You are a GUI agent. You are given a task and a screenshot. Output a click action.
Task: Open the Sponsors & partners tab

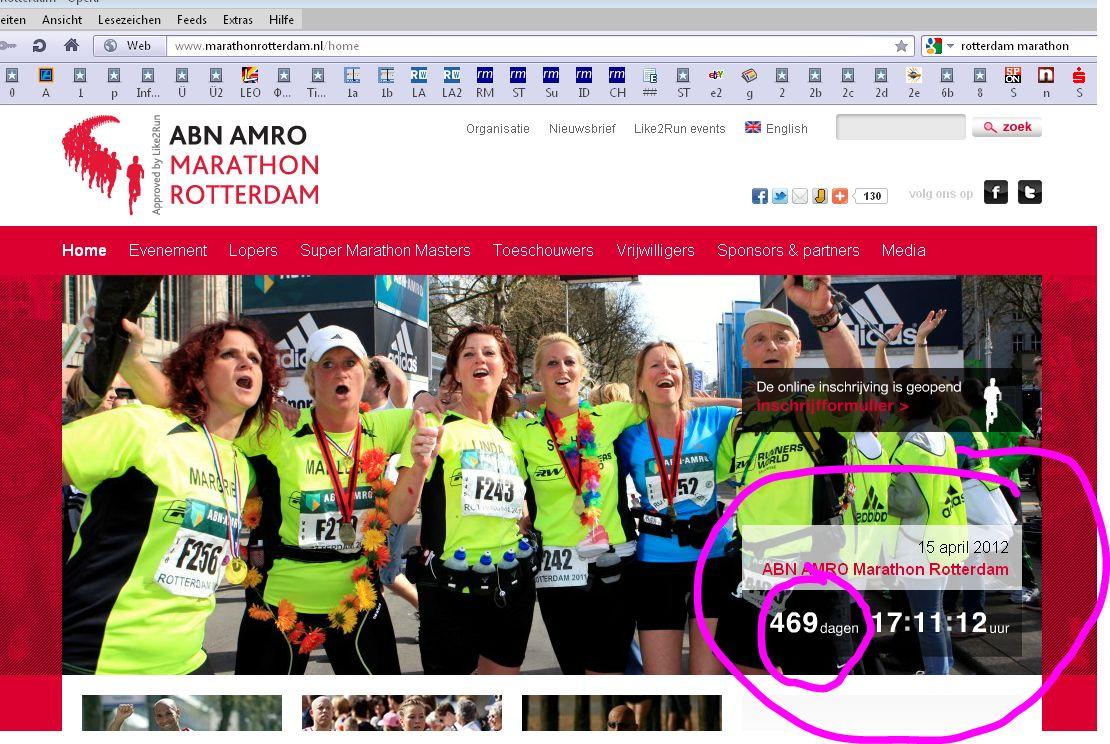tap(788, 251)
